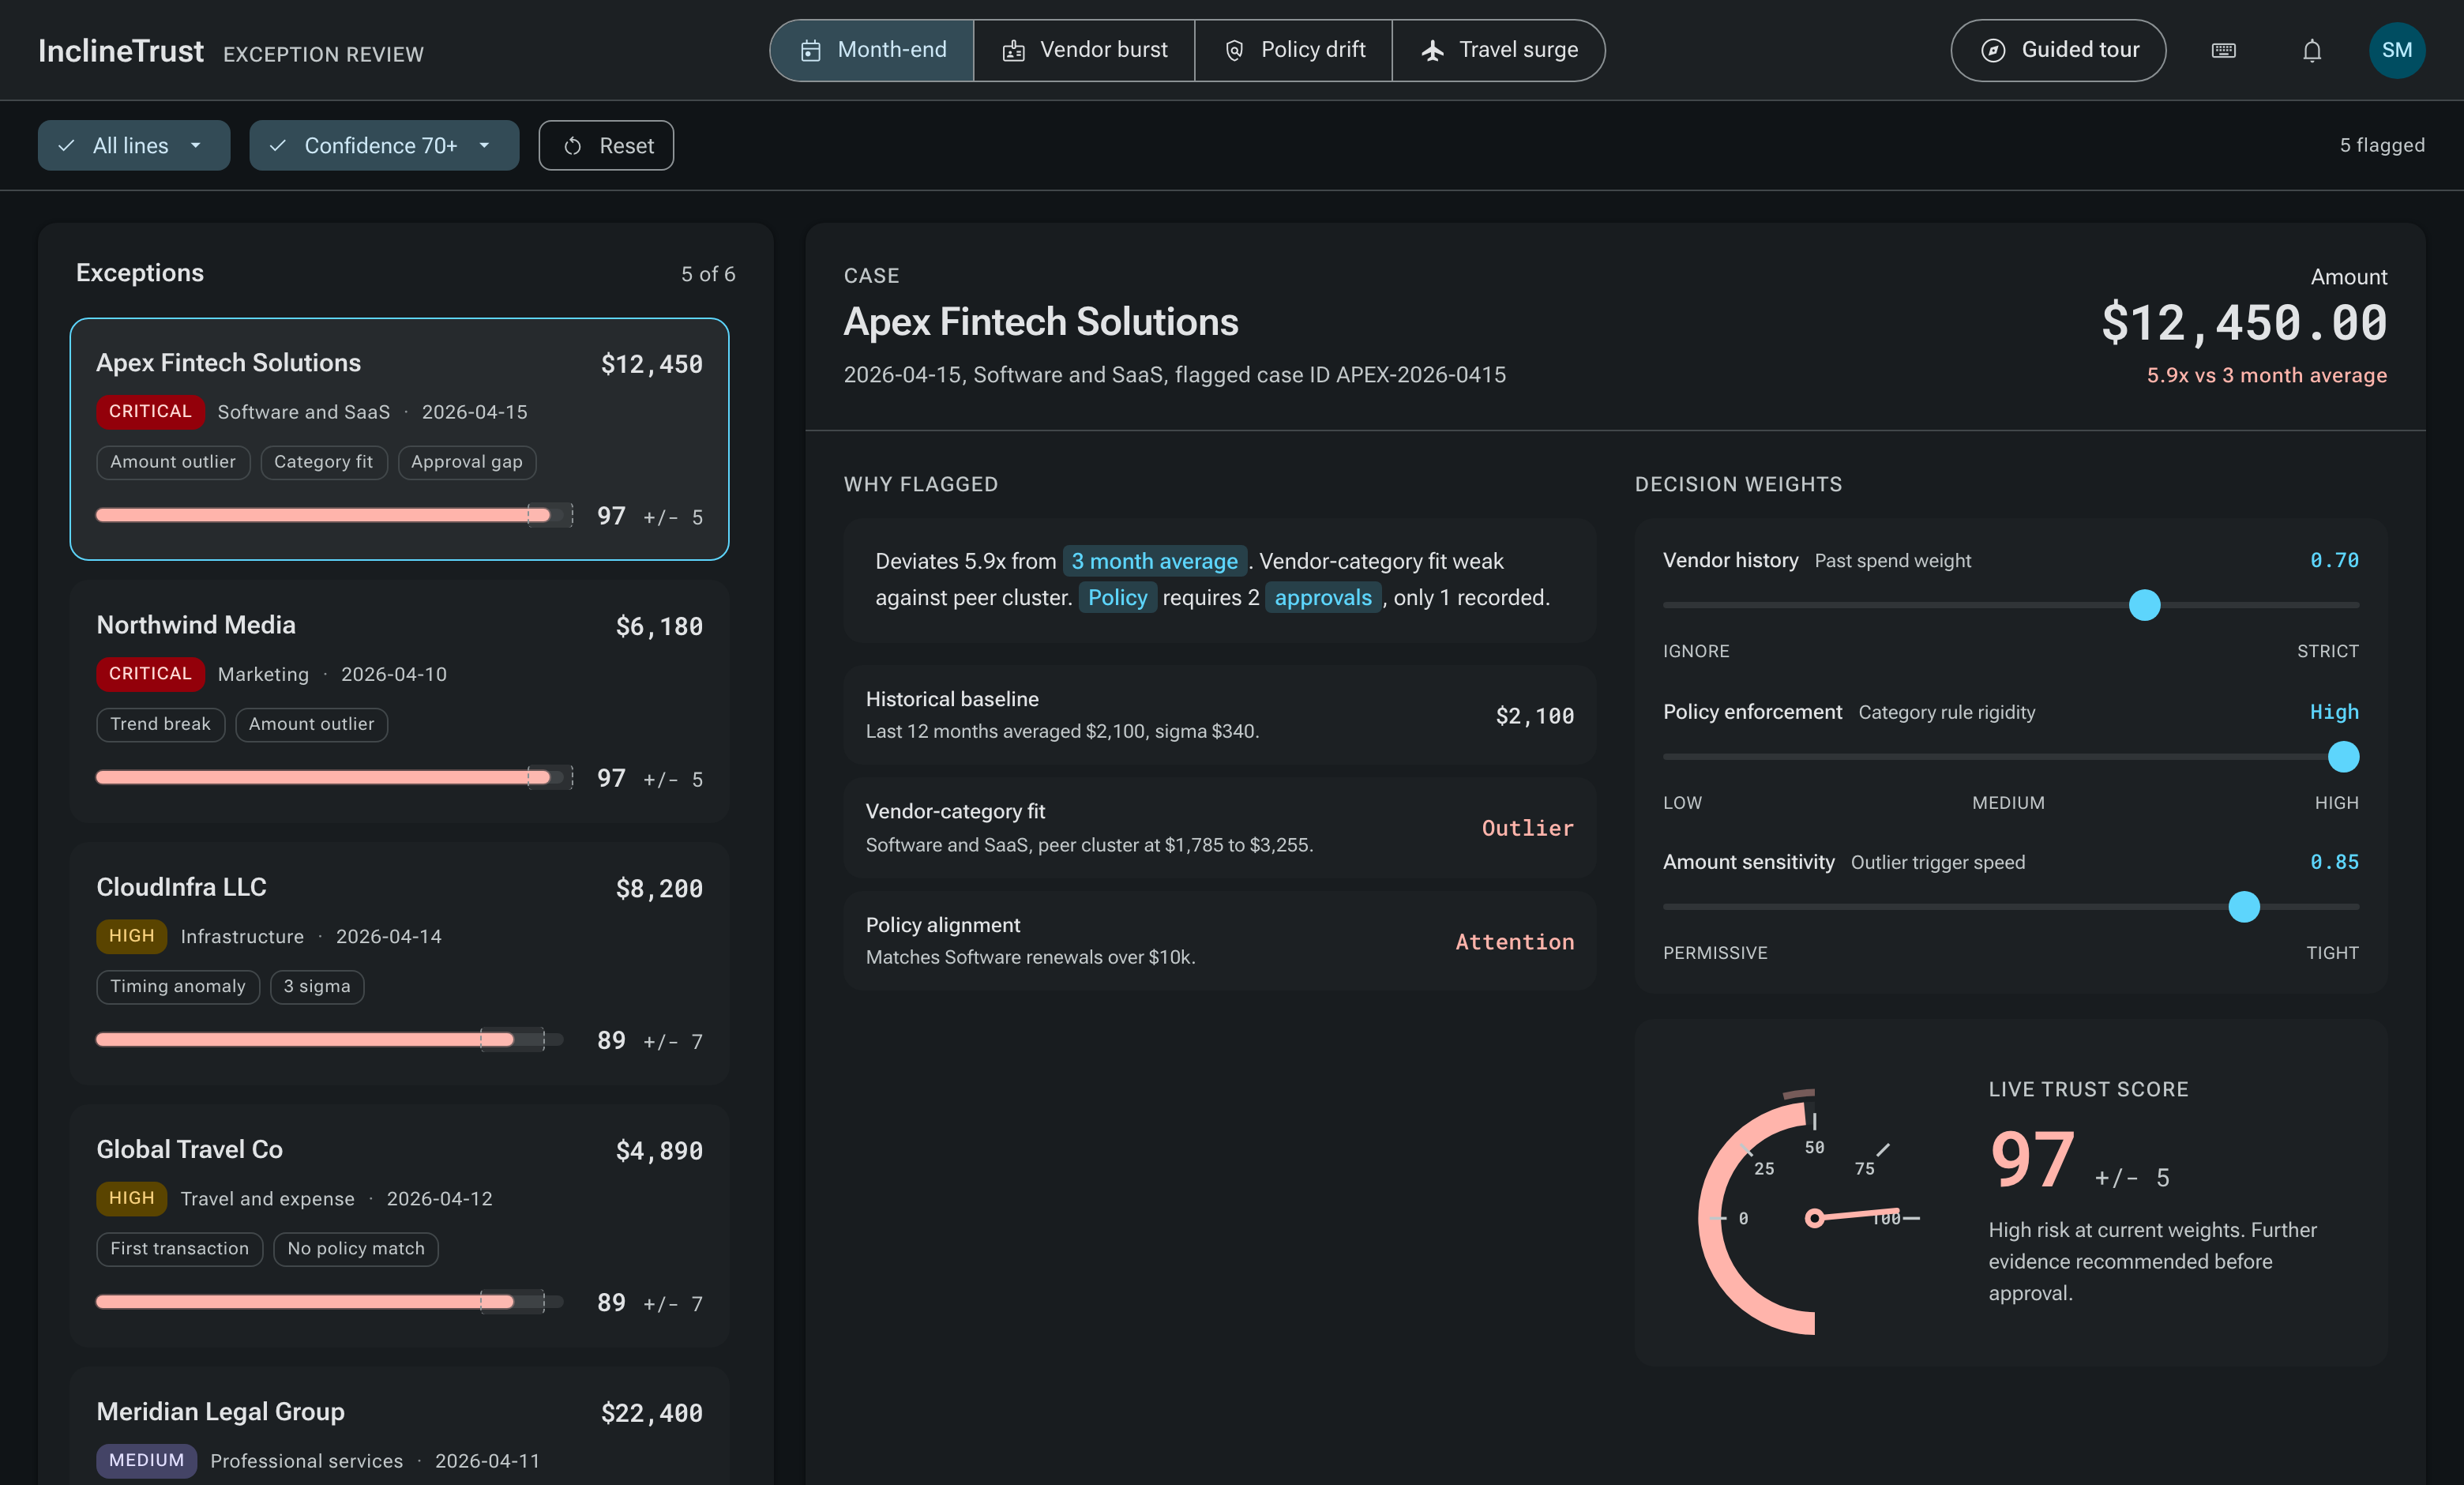
Task: Click the 0.85 Amount sensitivity value
Action: pos(2334,862)
